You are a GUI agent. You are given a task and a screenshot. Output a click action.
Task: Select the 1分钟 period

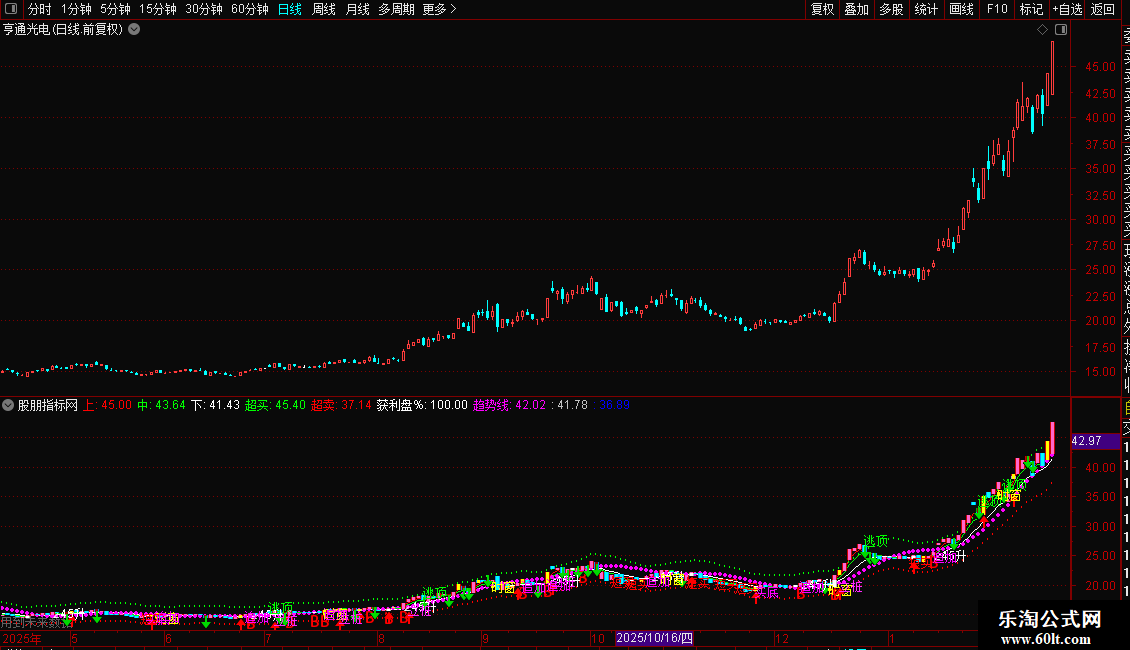pos(76,9)
